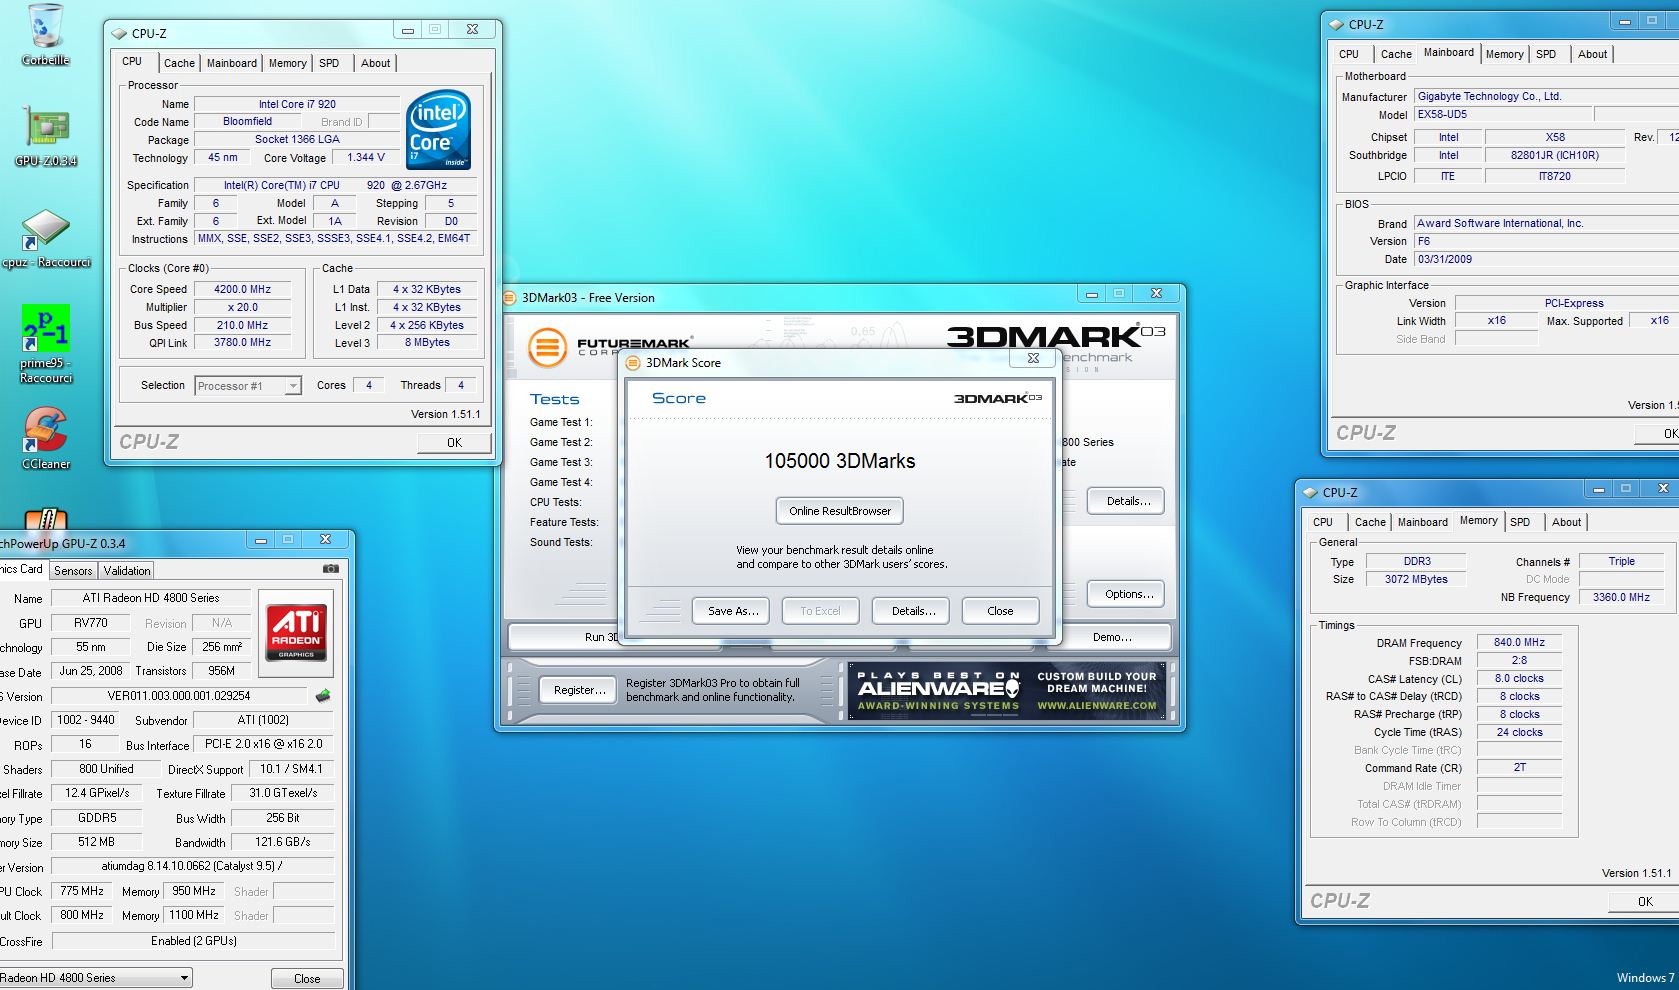The width and height of the screenshot is (1679, 990).
Task: Switch to Mainboard tab in CPU-Z CPU window
Action: (x=231, y=63)
